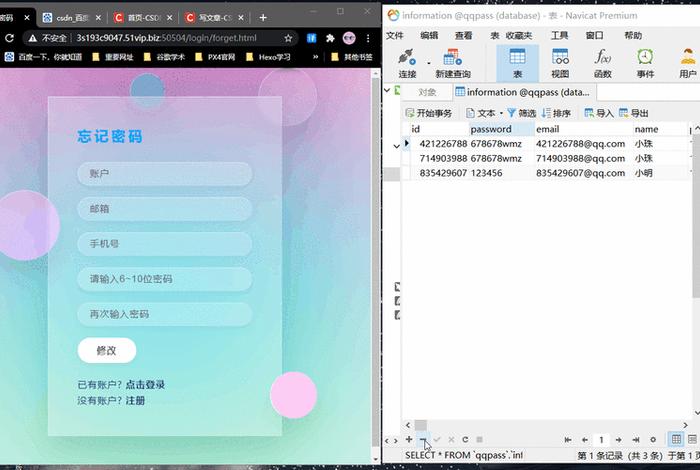Open the 视图 (View) toolbar icon
This screenshot has width=700, height=470.
click(560, 64)
